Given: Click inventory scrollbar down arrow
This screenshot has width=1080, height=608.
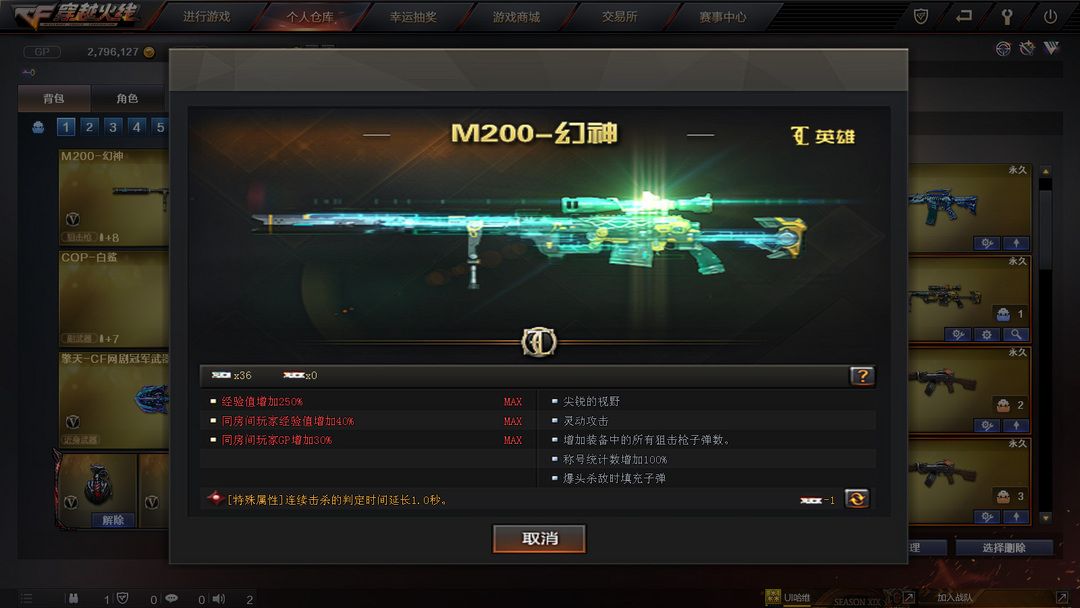Looking at the screenshot, I should pos(1046,517).
